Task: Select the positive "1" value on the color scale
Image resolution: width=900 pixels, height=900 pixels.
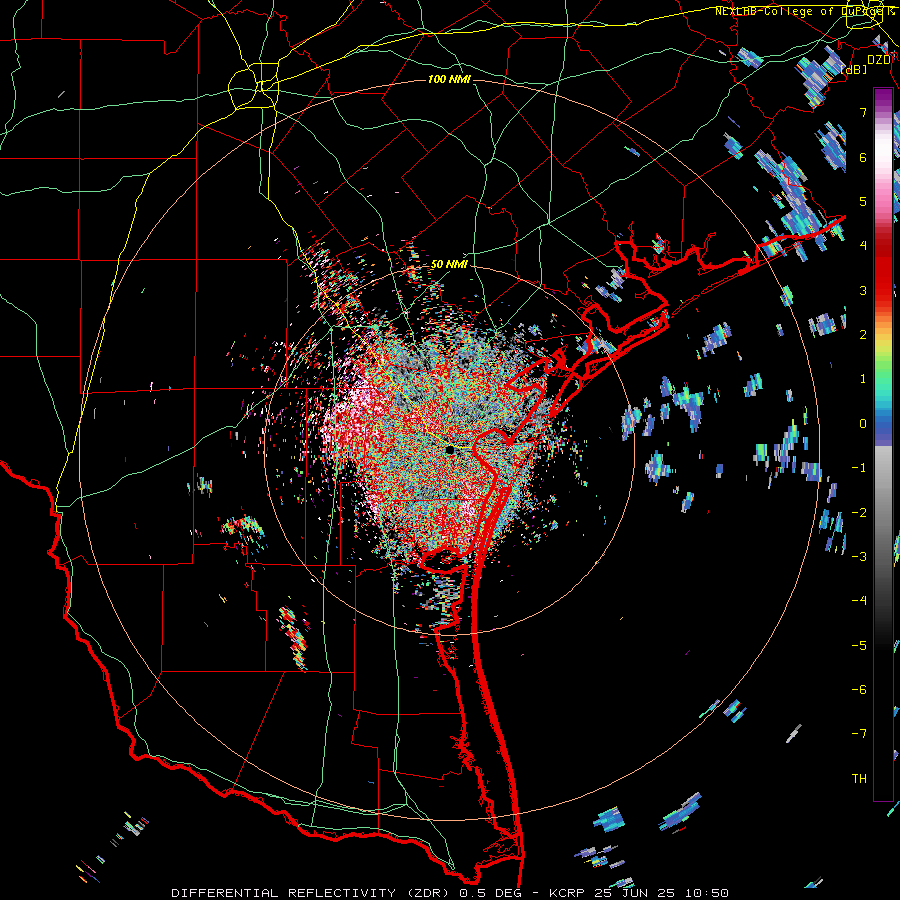Action: (863, 379)
